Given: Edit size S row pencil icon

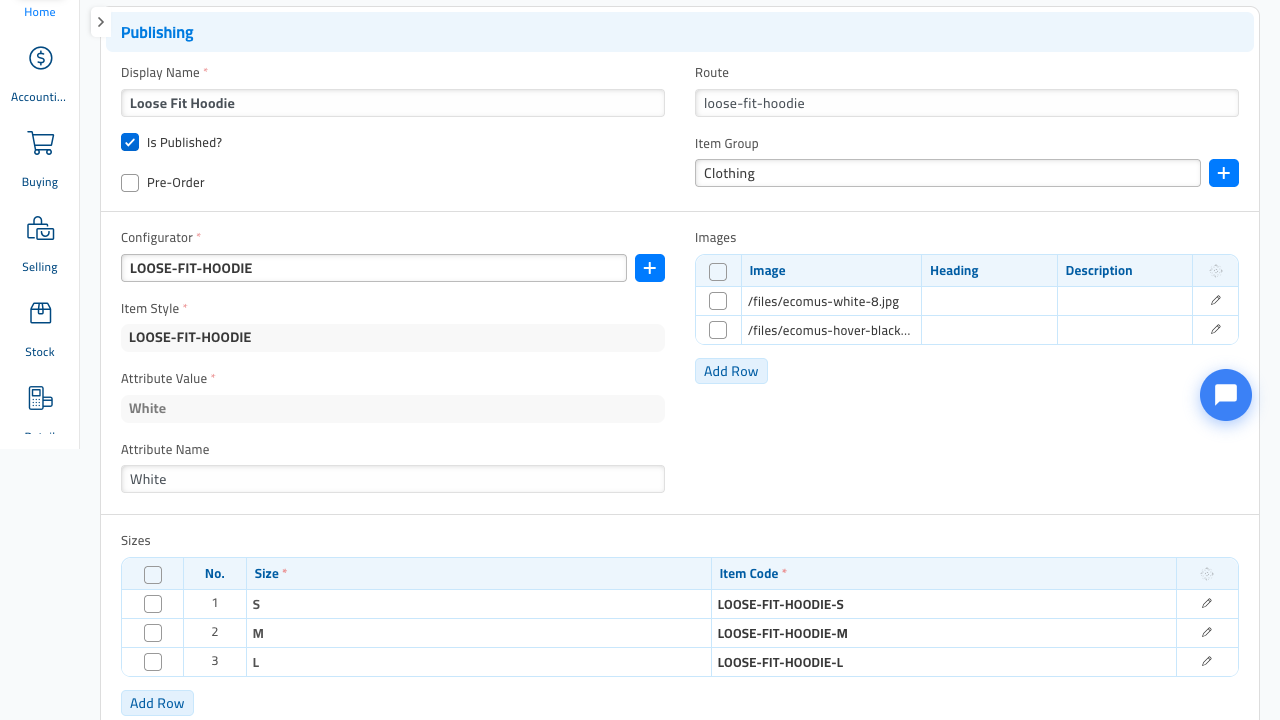Looking at the screenshot, I should click(x=1207, y=604).
